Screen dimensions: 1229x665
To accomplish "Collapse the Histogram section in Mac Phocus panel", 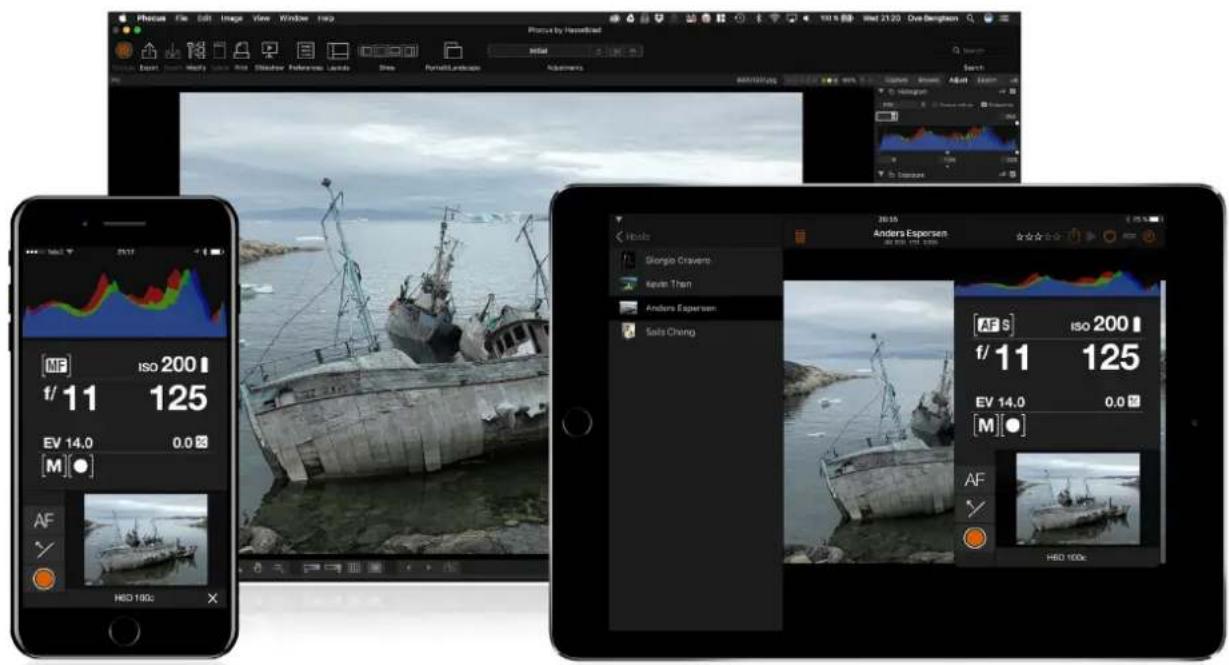I will 881,91.
